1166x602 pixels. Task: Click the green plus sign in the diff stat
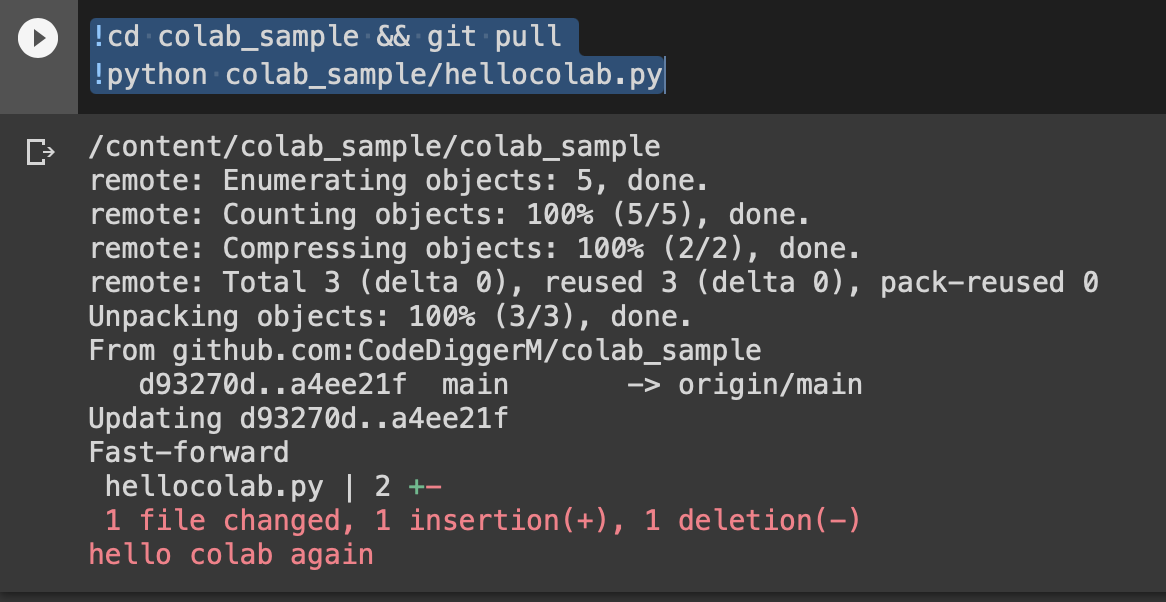(x=416, y=487)
